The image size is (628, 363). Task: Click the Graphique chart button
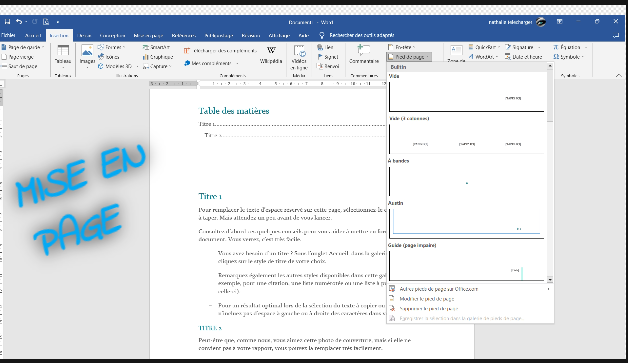click(x=158, y=57)
